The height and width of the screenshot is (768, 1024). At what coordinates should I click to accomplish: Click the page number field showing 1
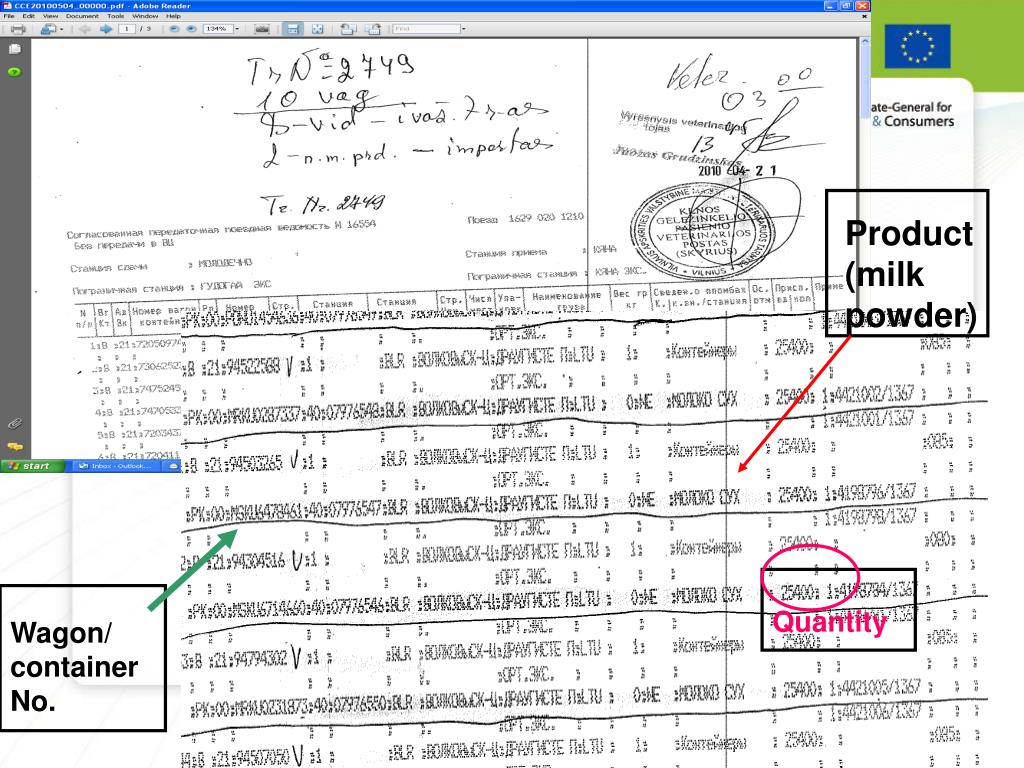127,29
